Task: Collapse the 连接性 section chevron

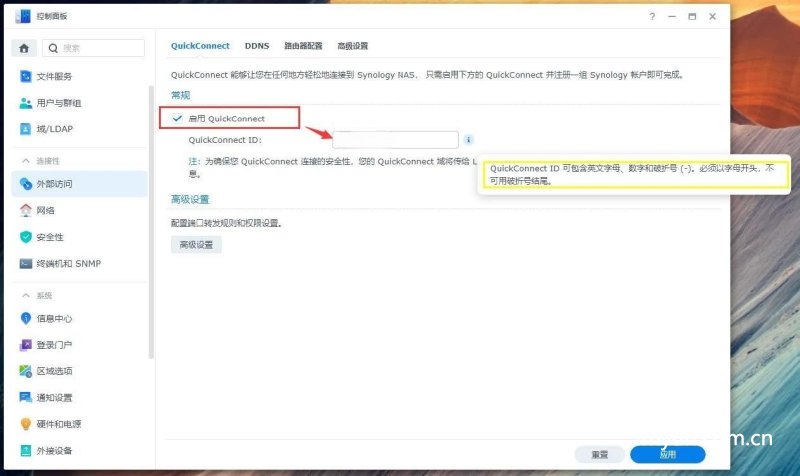Action: point(26,161)
